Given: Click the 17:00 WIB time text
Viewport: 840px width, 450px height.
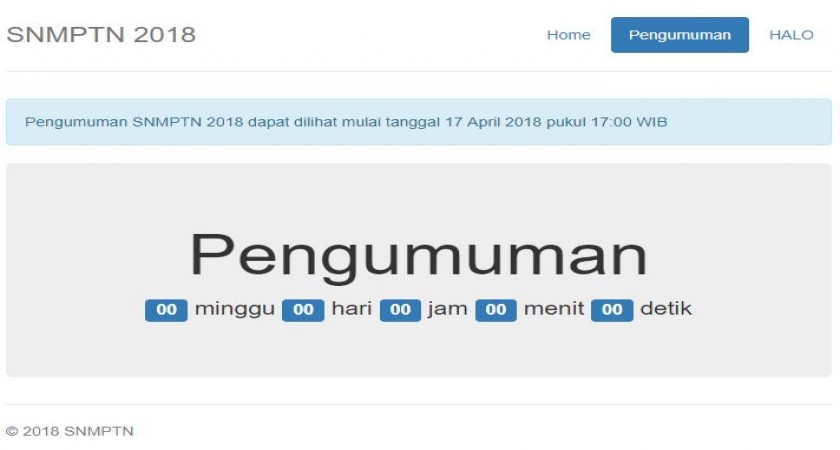Looking at the screenshot, I should [x=629, y=122].
